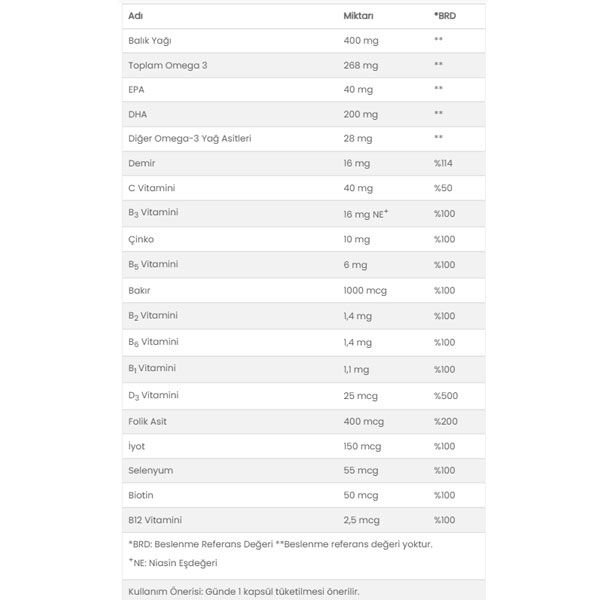Select the C Vitamini row label
The height and width of the screenshot is (600, 600).
(152, 188)
